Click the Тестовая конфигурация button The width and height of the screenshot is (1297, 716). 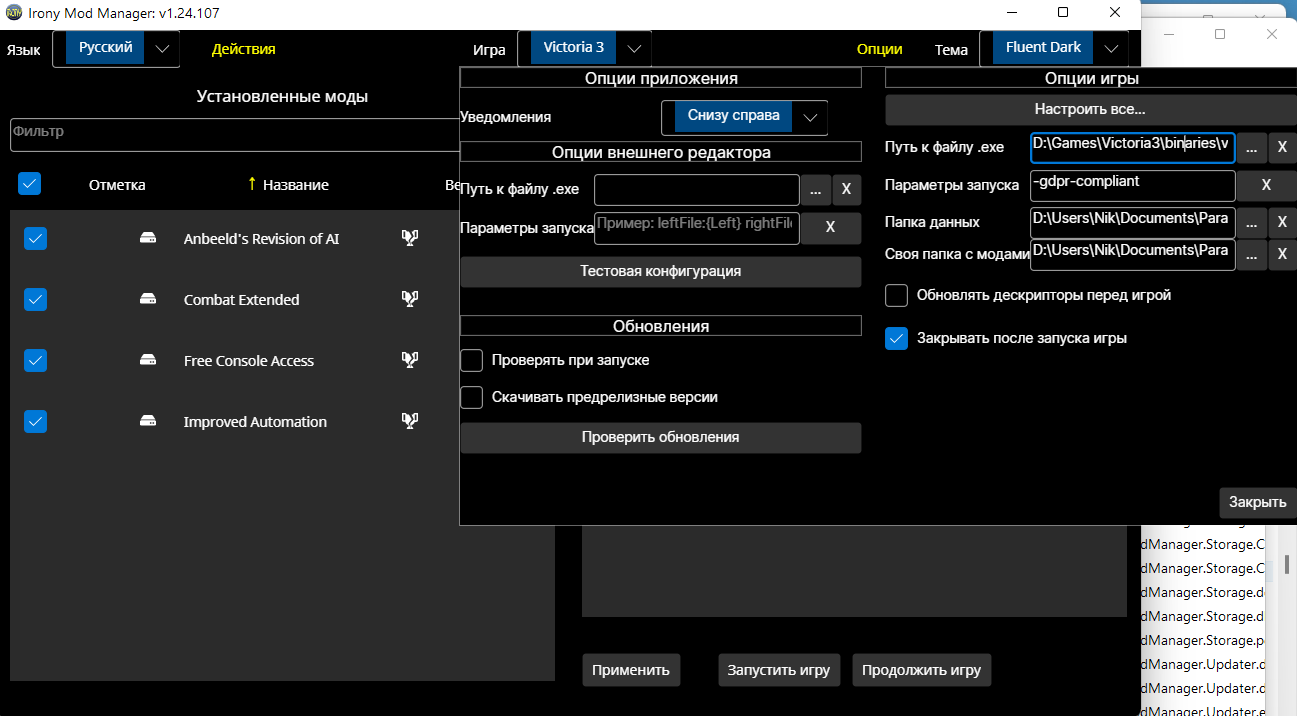coord(660,271)
